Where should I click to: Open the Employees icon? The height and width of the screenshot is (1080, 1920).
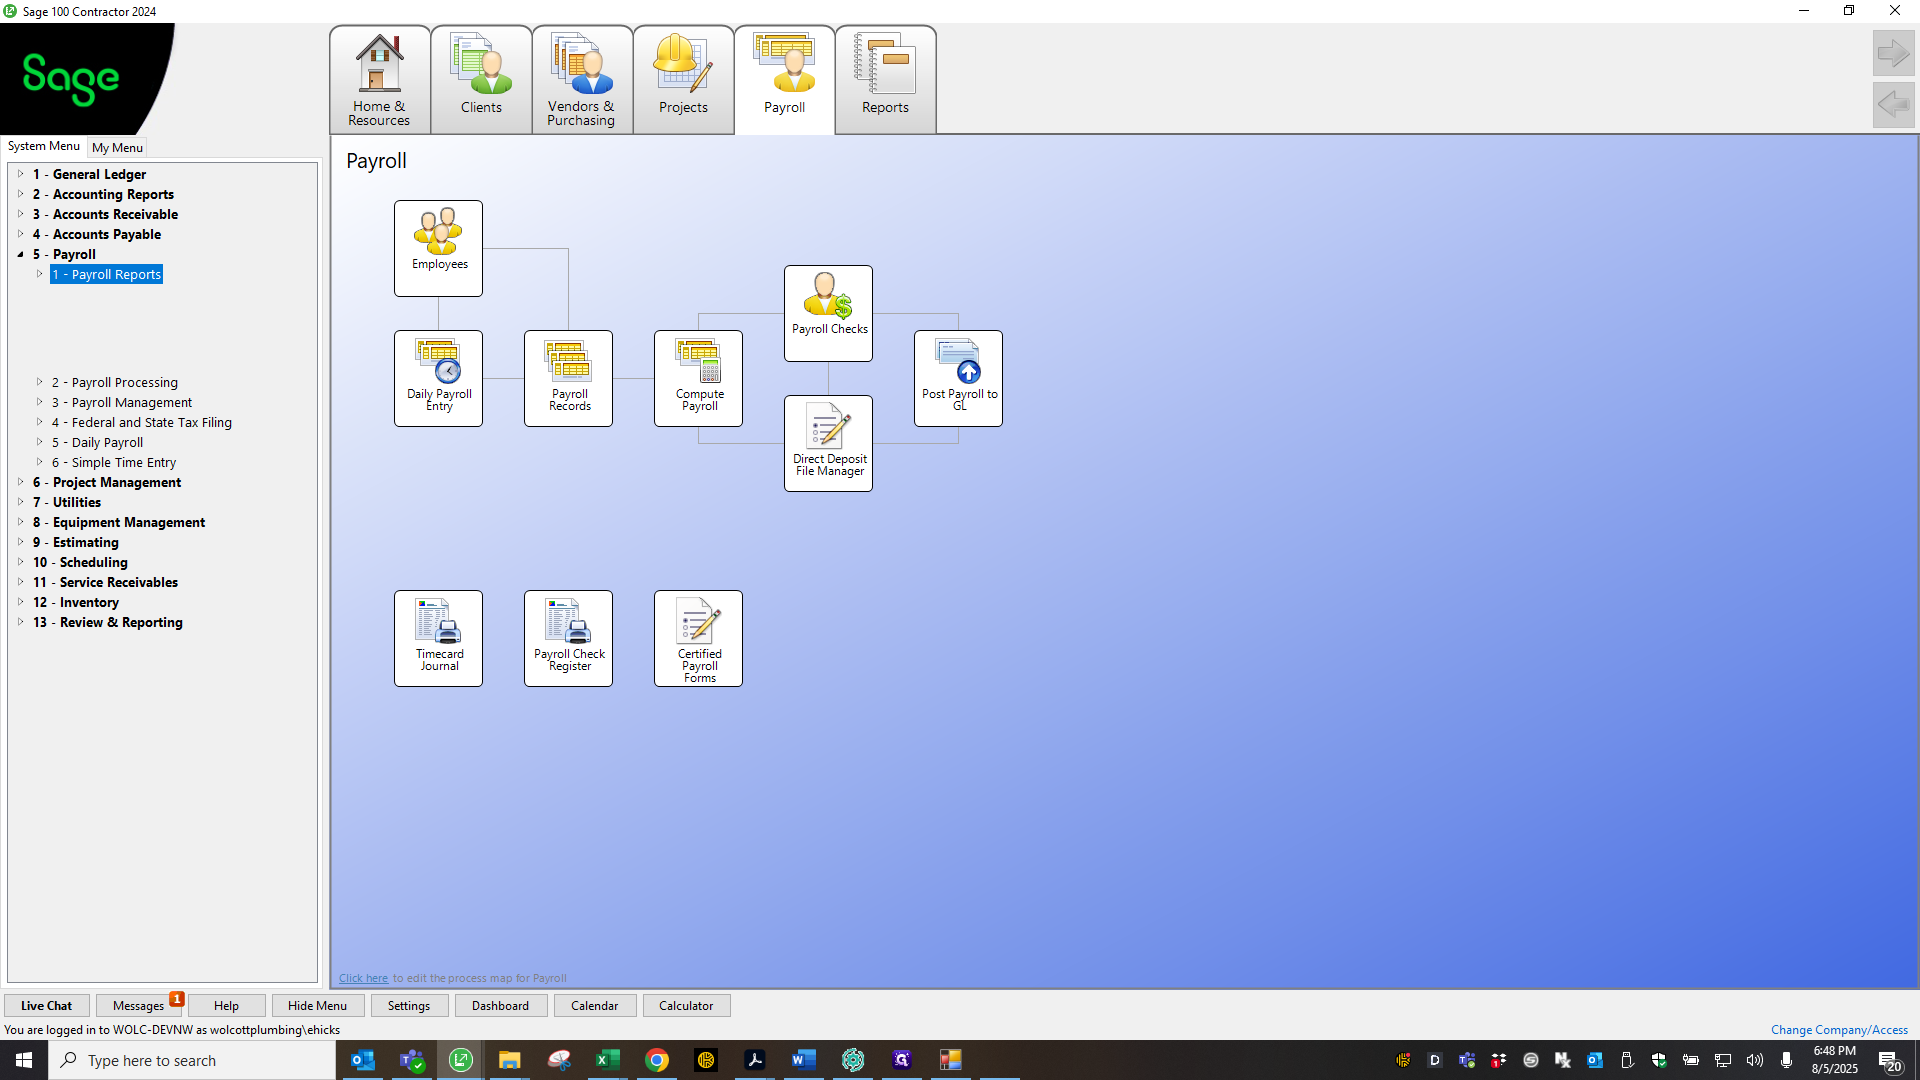coord(438,248)
